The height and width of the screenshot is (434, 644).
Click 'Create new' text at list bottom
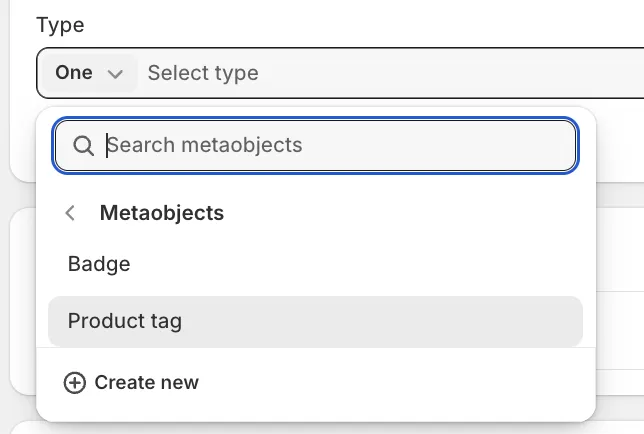coord(146,383)
